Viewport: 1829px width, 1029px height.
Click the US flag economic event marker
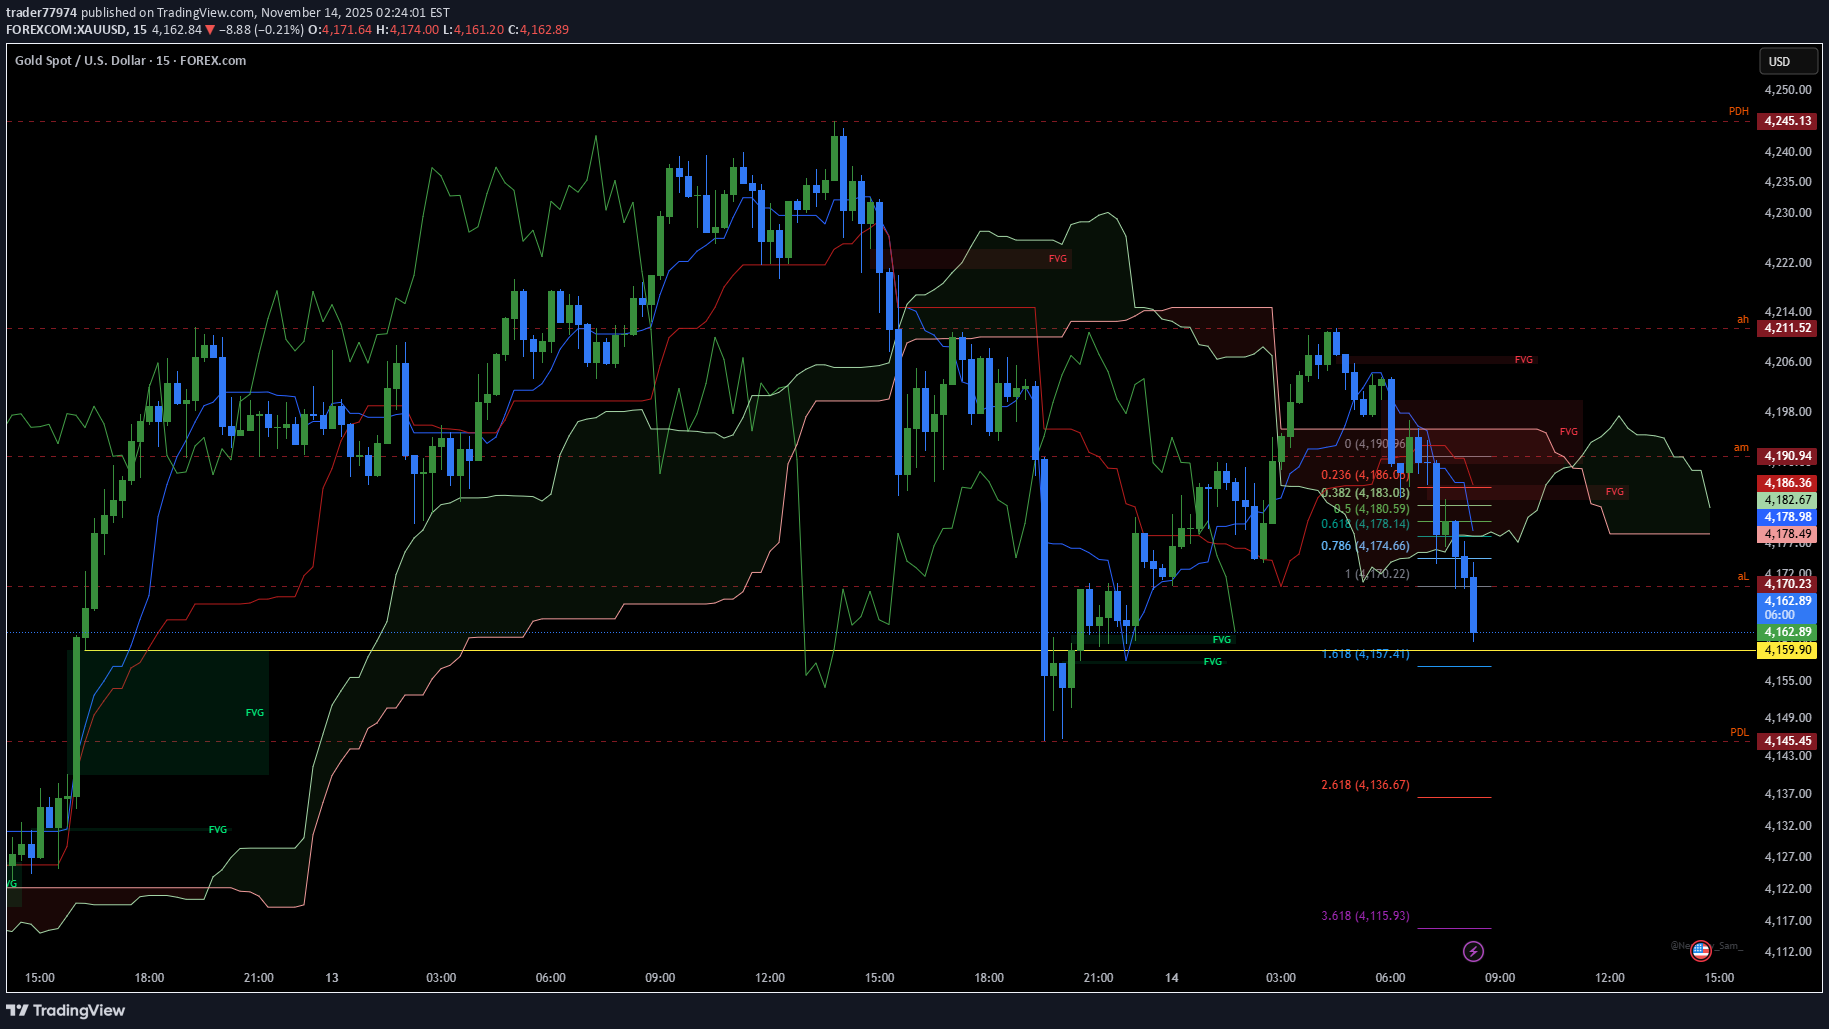pos(1700,950)
